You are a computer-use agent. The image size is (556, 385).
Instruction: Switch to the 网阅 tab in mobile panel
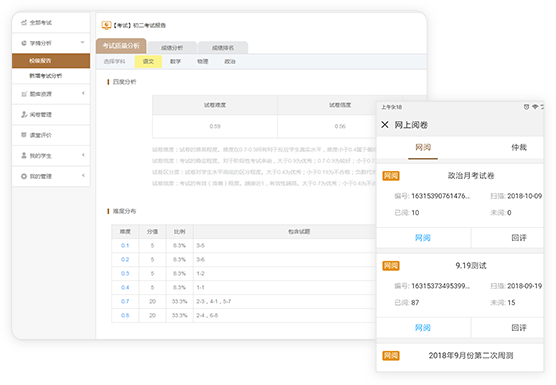(x=423, y=147)
